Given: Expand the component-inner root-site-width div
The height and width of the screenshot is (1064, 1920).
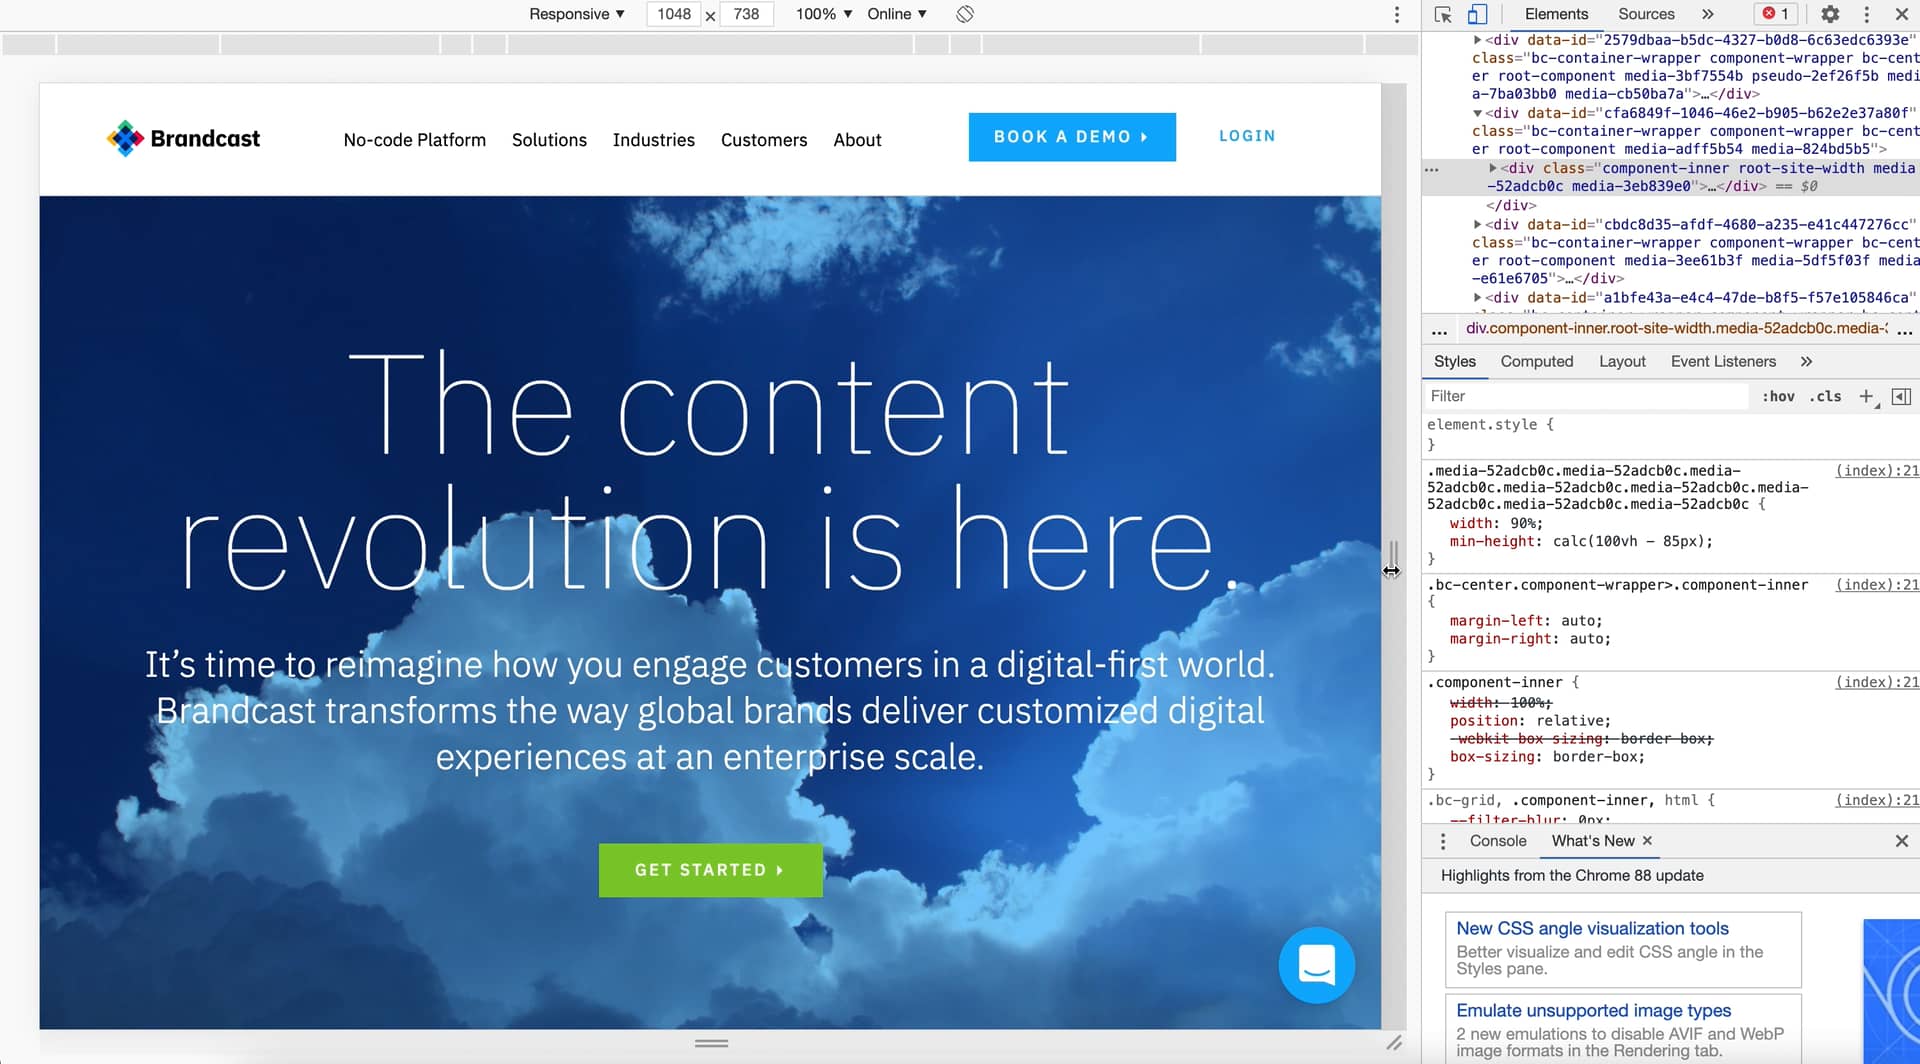Looking at the screenshot, I should [x=1493, y=168].
